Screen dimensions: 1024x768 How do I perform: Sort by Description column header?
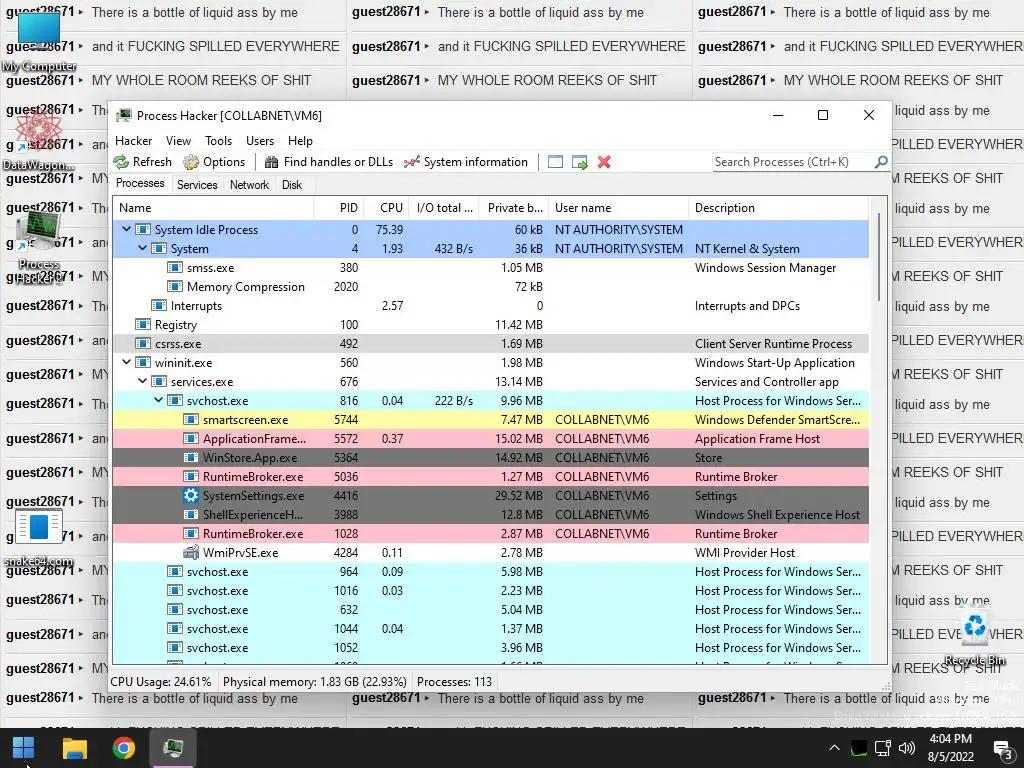click(778, 208)
